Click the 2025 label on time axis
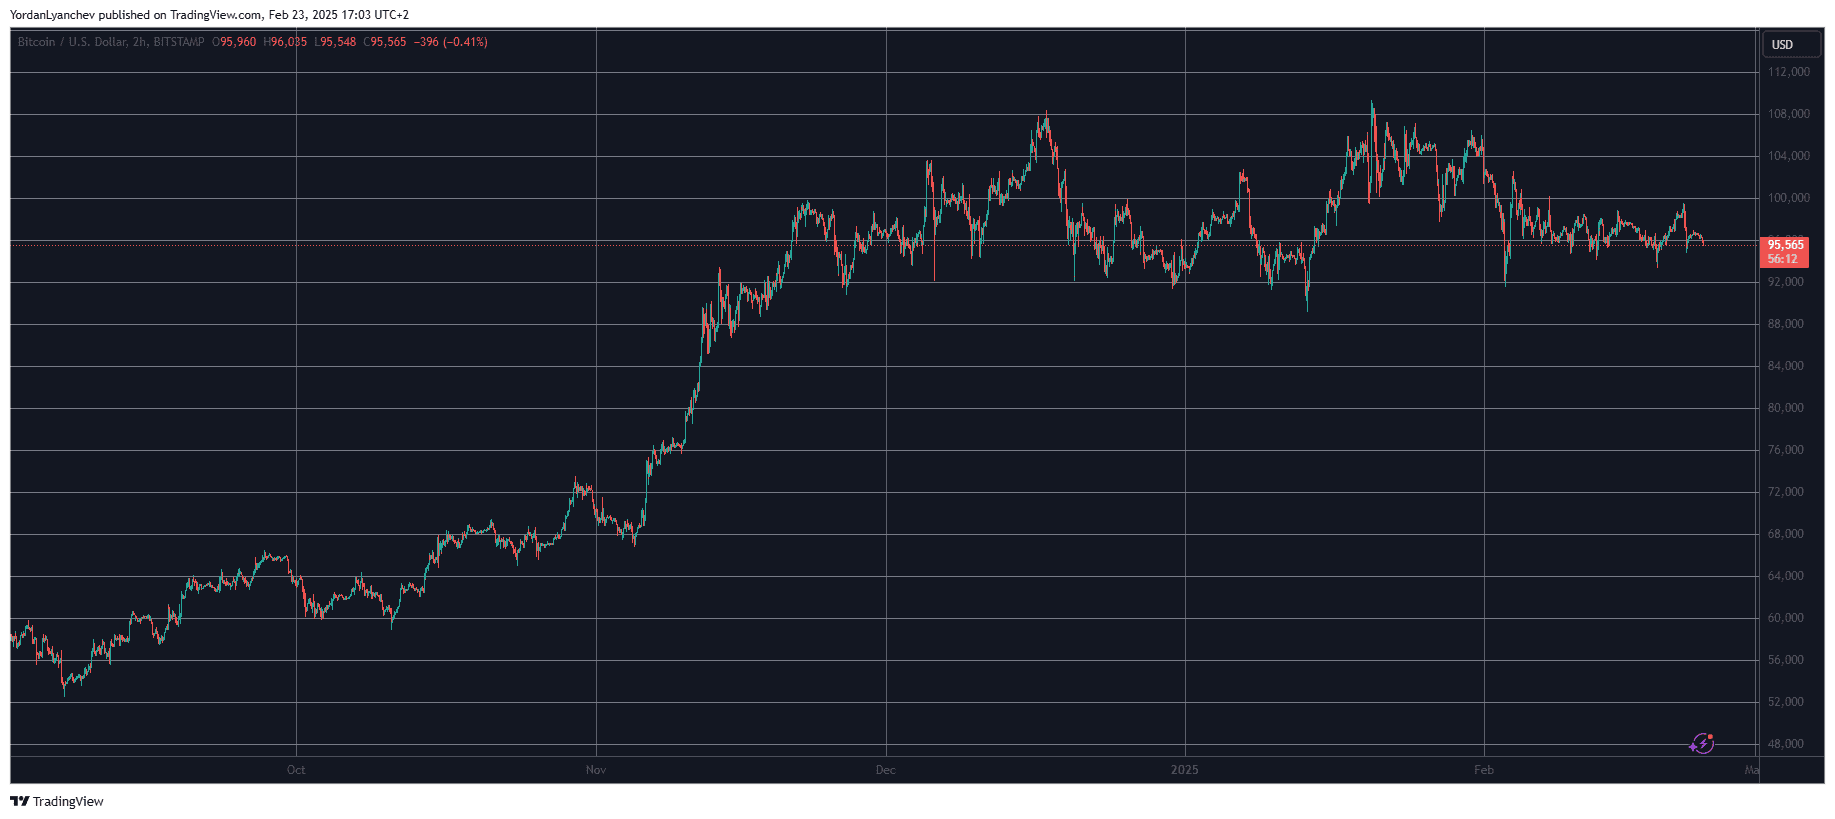1835x819 pixels. pos(1184,770)
